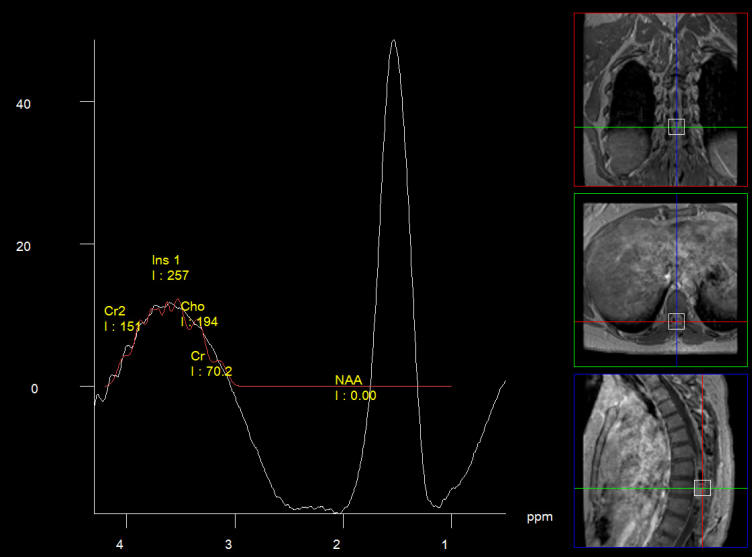
Task: Click the voxel box in the sagittal image
Action: [702, 487]
